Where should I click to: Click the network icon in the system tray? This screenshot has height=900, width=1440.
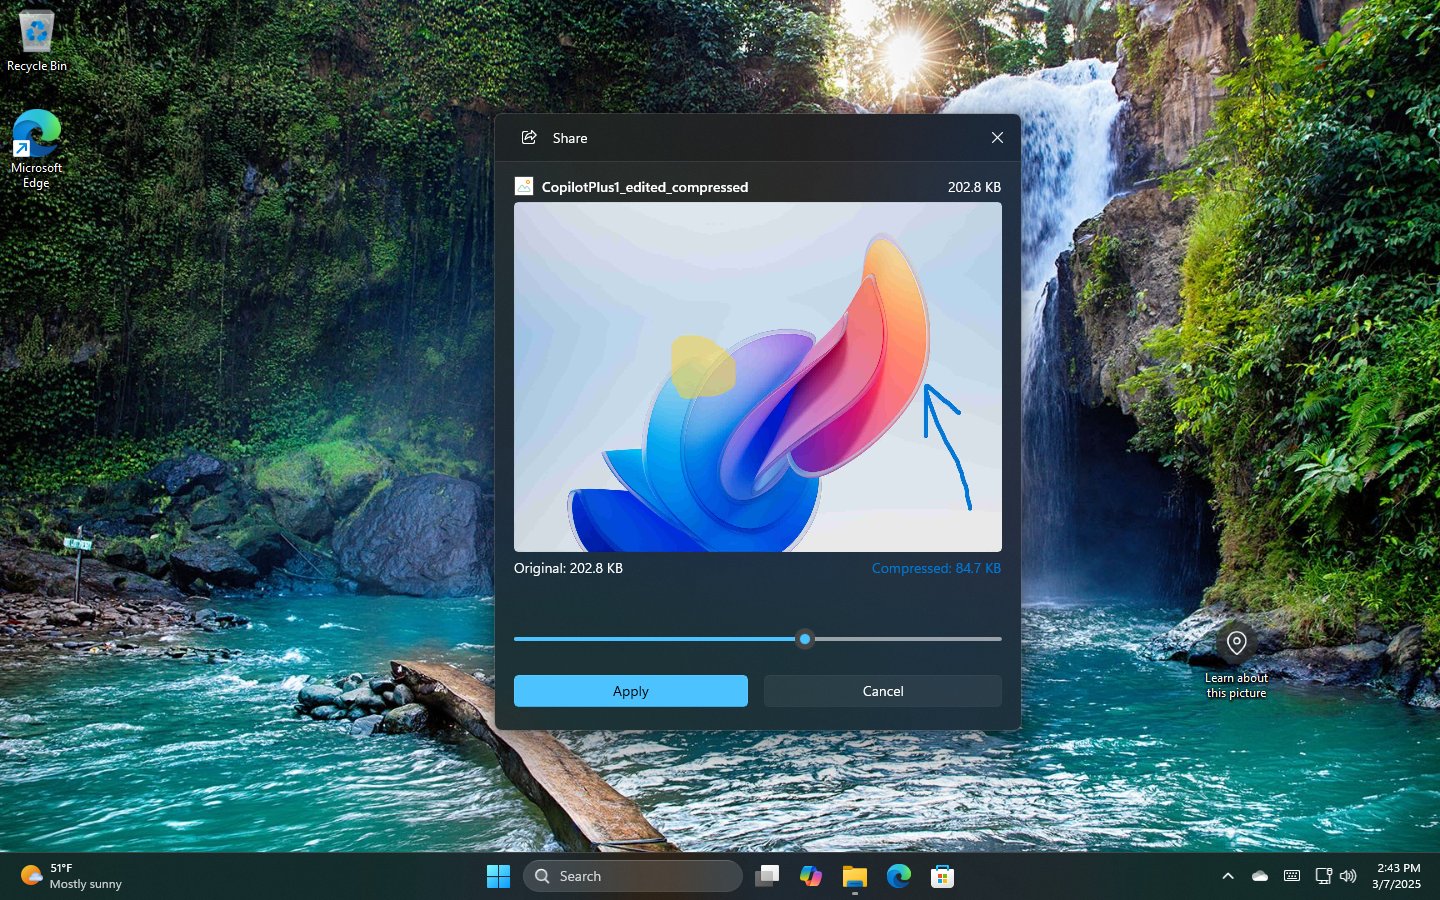(1321, 876)
